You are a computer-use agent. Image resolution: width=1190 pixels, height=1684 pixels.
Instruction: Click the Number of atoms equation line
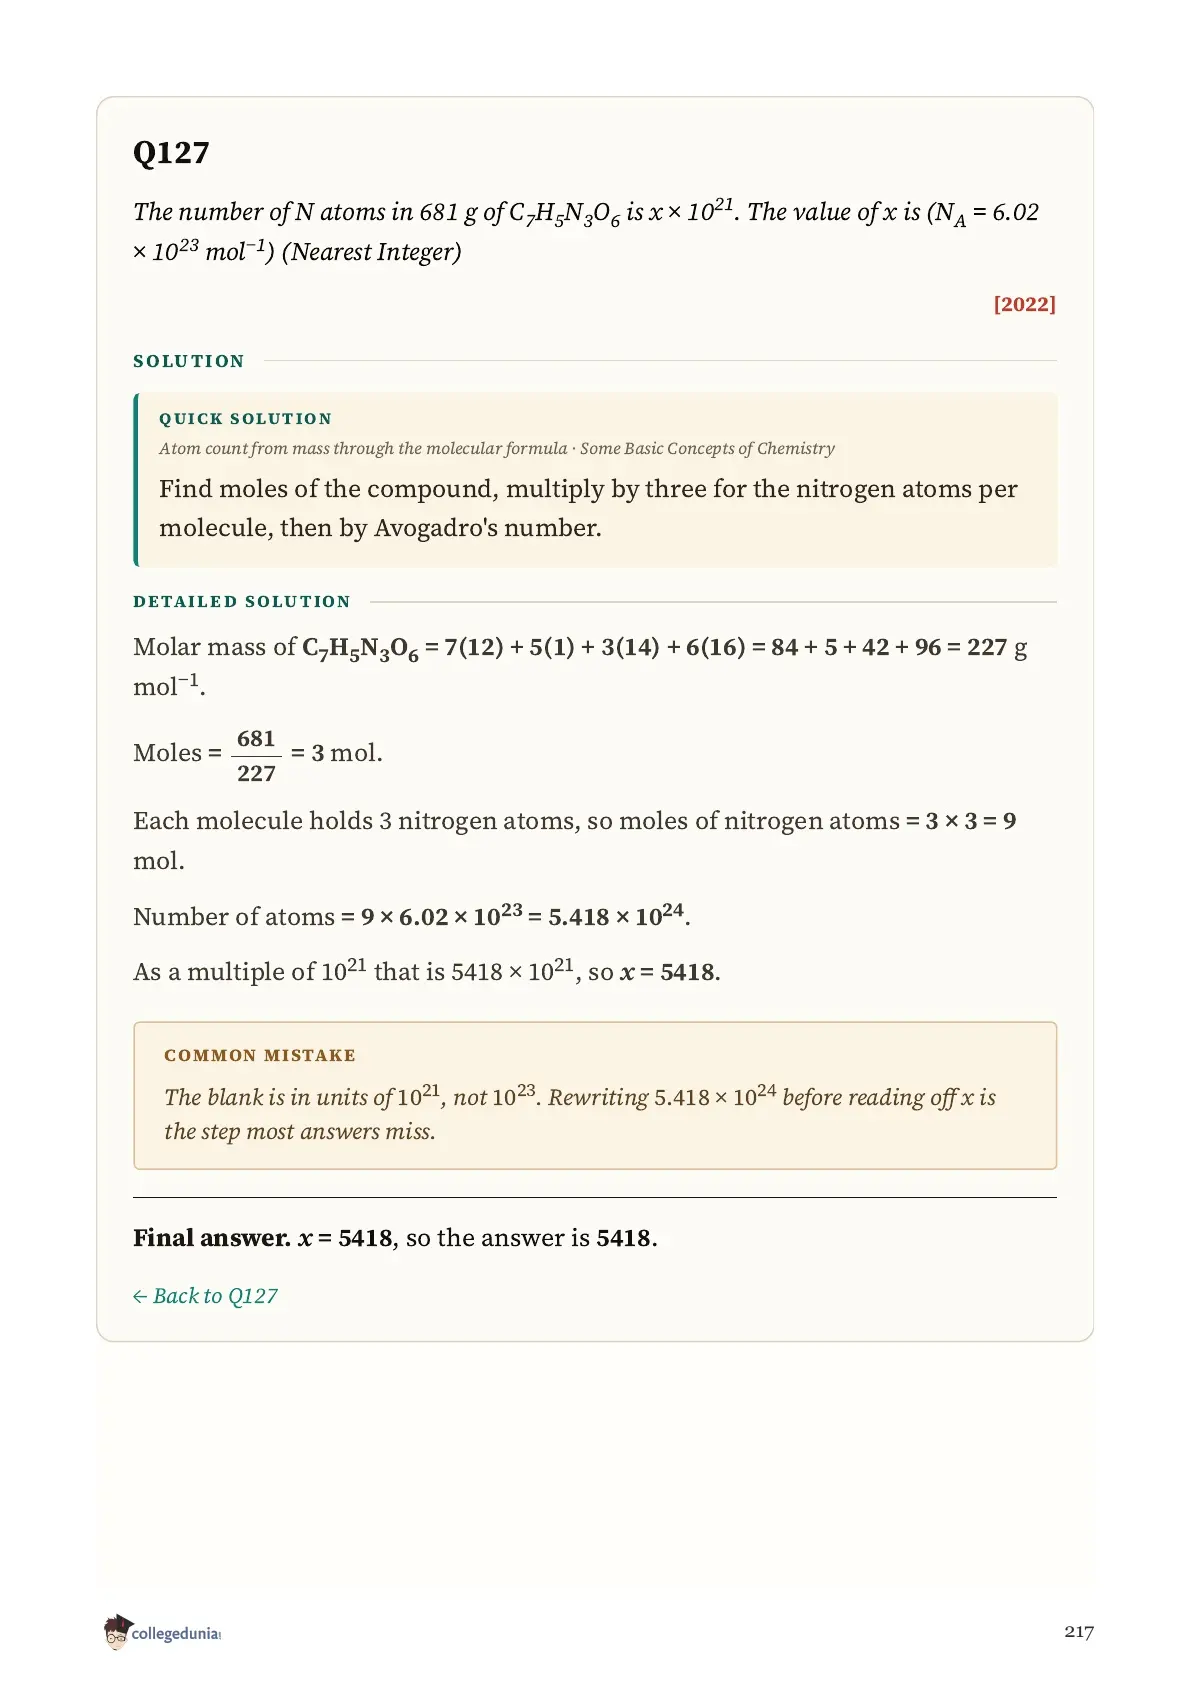click(412, 916)
